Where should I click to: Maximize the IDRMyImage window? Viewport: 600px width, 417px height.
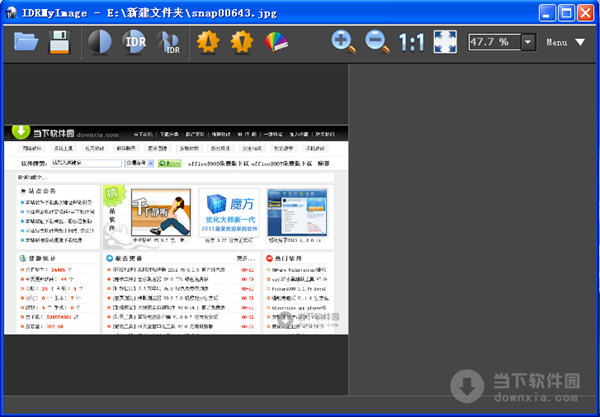[x=566, y=13]
